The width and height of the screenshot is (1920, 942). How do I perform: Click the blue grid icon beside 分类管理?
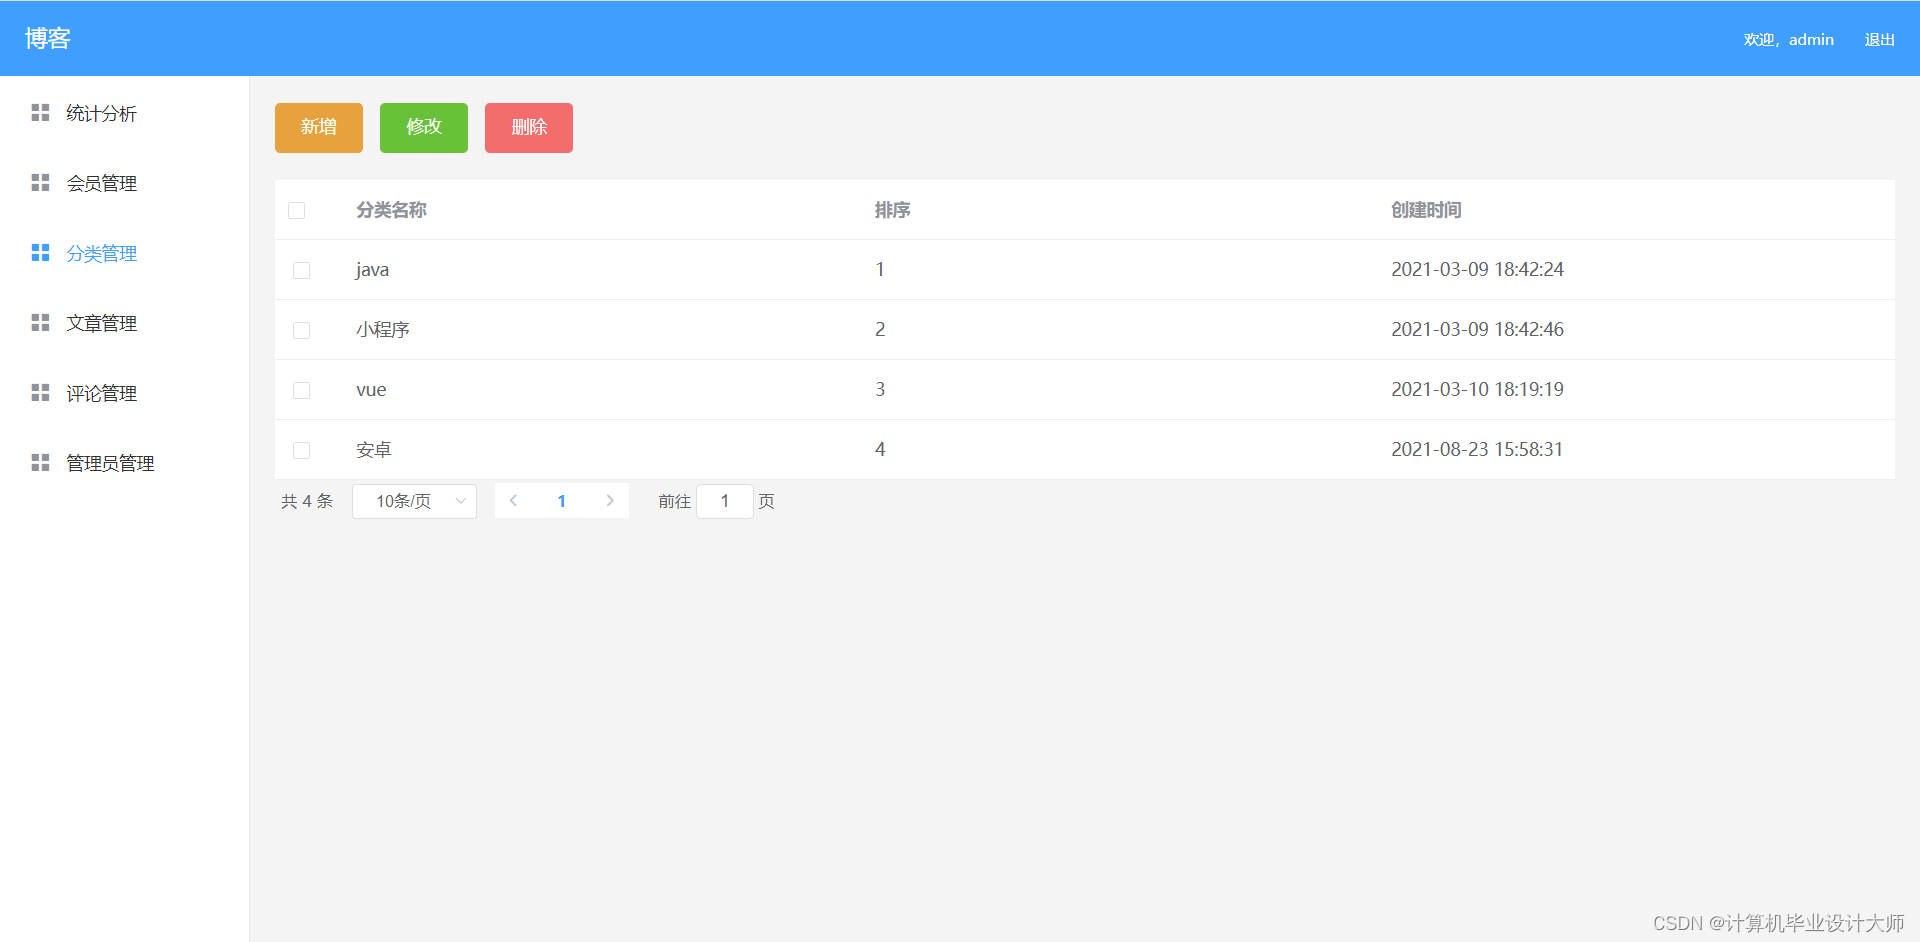[40, 253]
